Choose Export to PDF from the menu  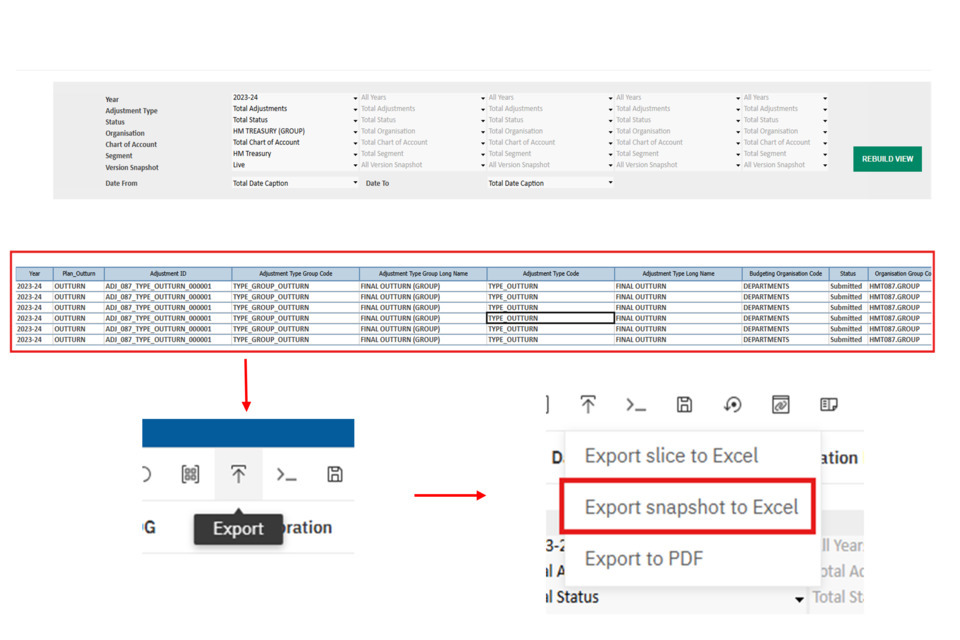tap(643, 558)
